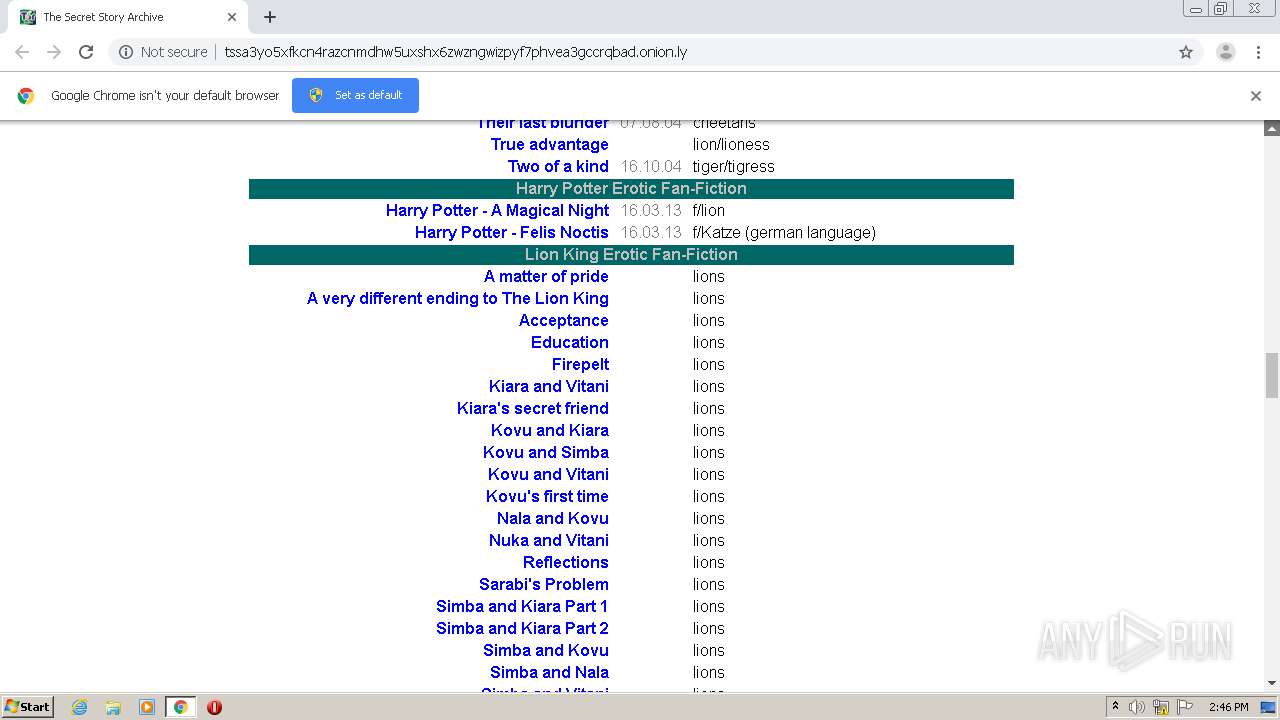Click the 'f/lion' text

point(709,210)
